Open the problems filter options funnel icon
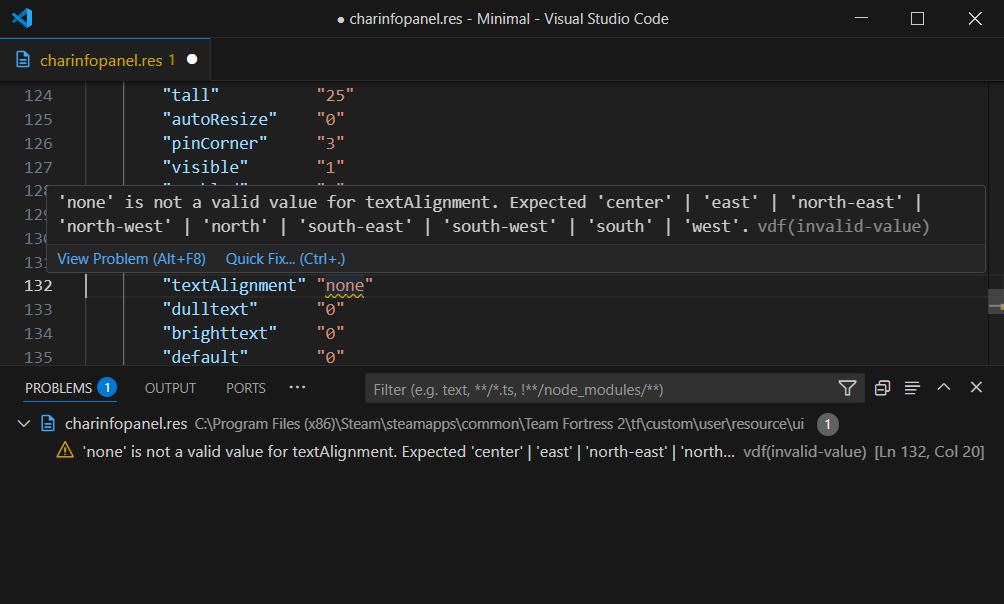 coord(847,388)
